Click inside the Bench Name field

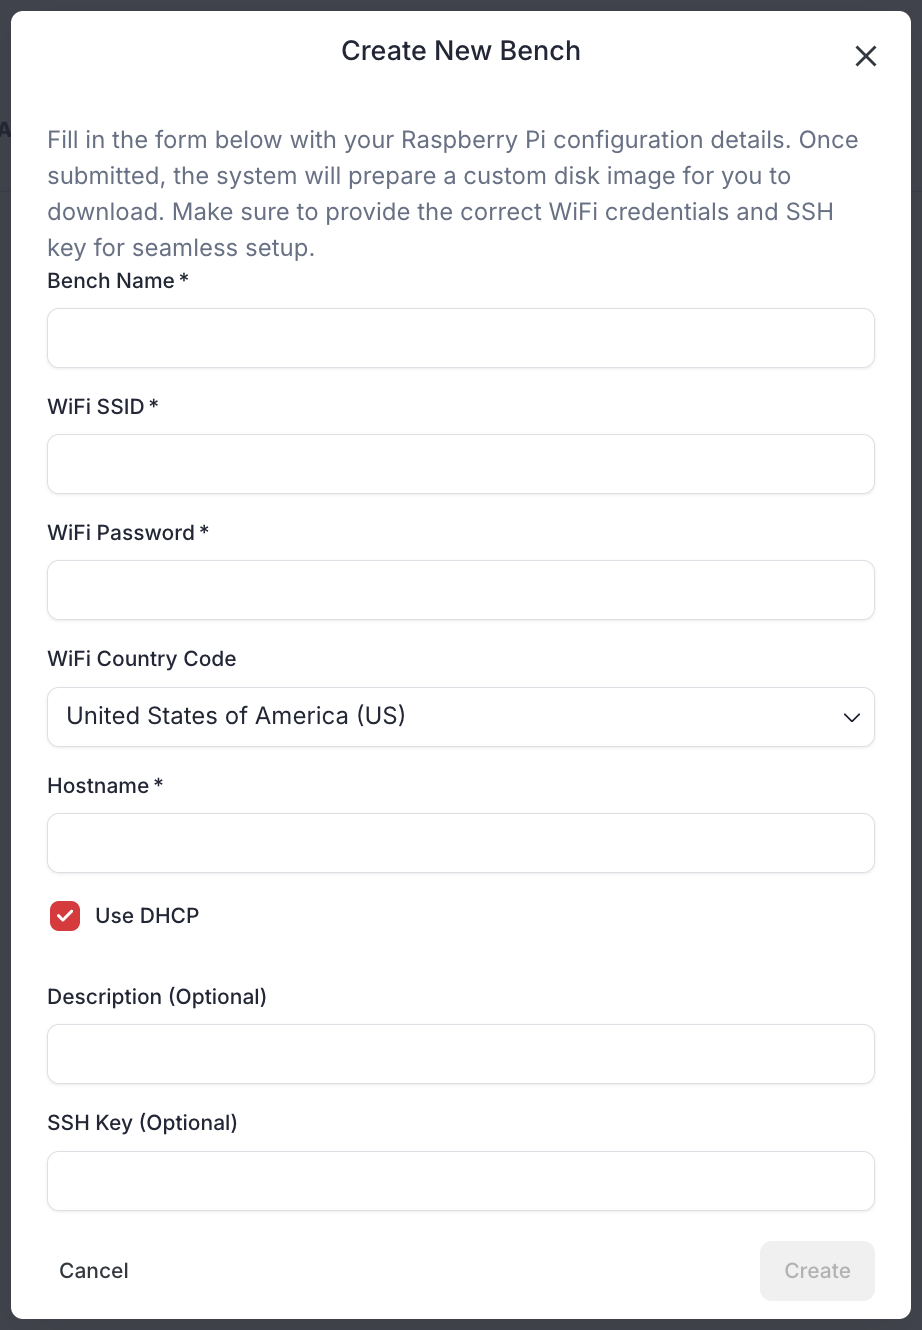(x=460, y=338)
